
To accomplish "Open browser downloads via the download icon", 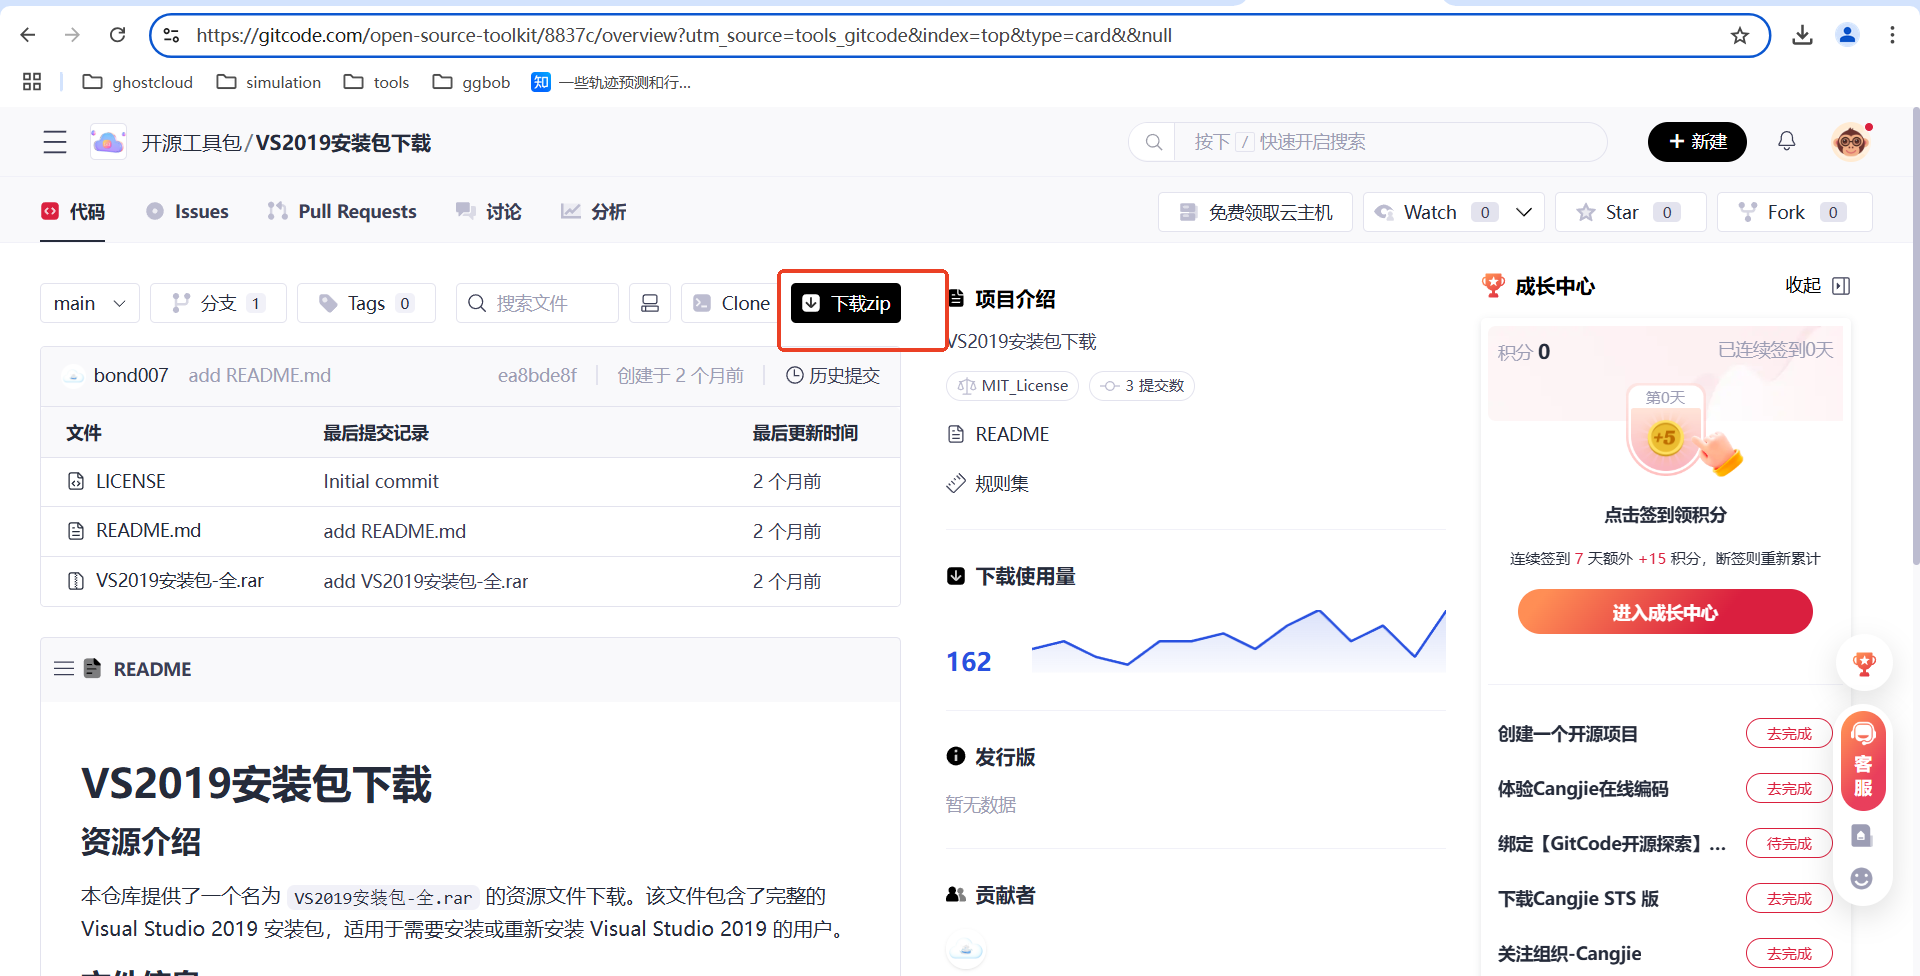I will click(x=1803, y=35).
